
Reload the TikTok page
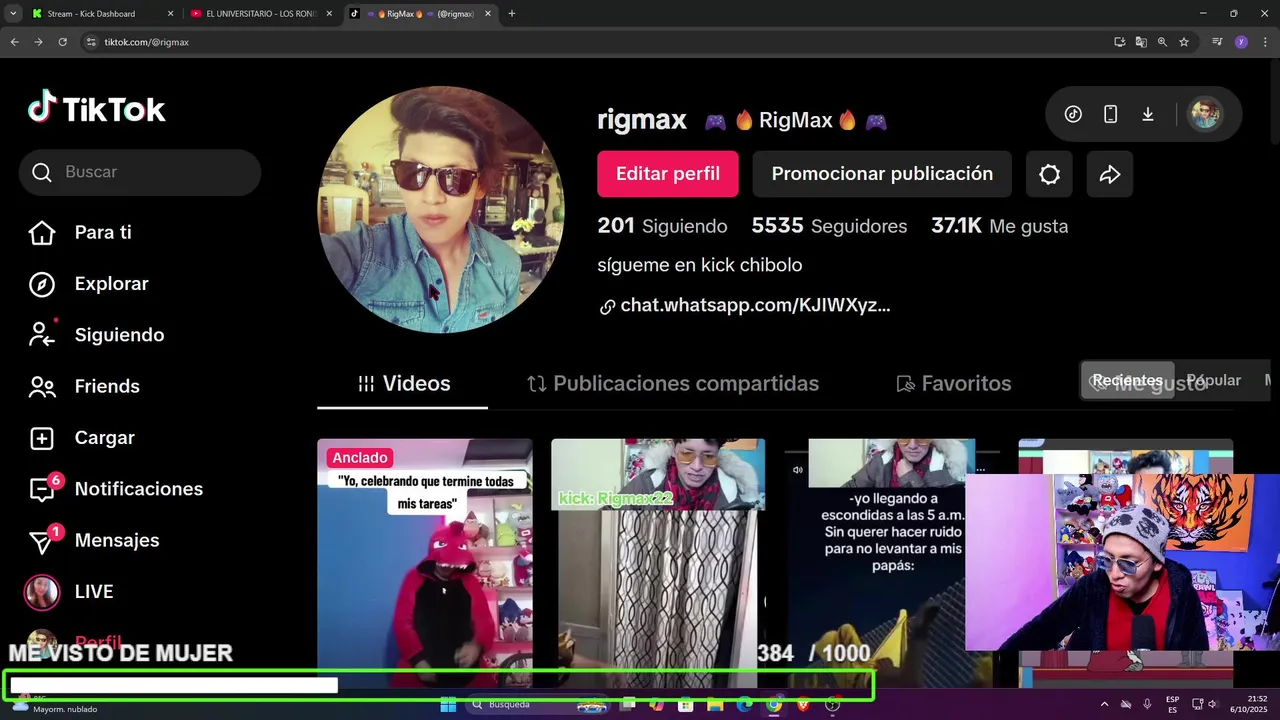point(62,42)
